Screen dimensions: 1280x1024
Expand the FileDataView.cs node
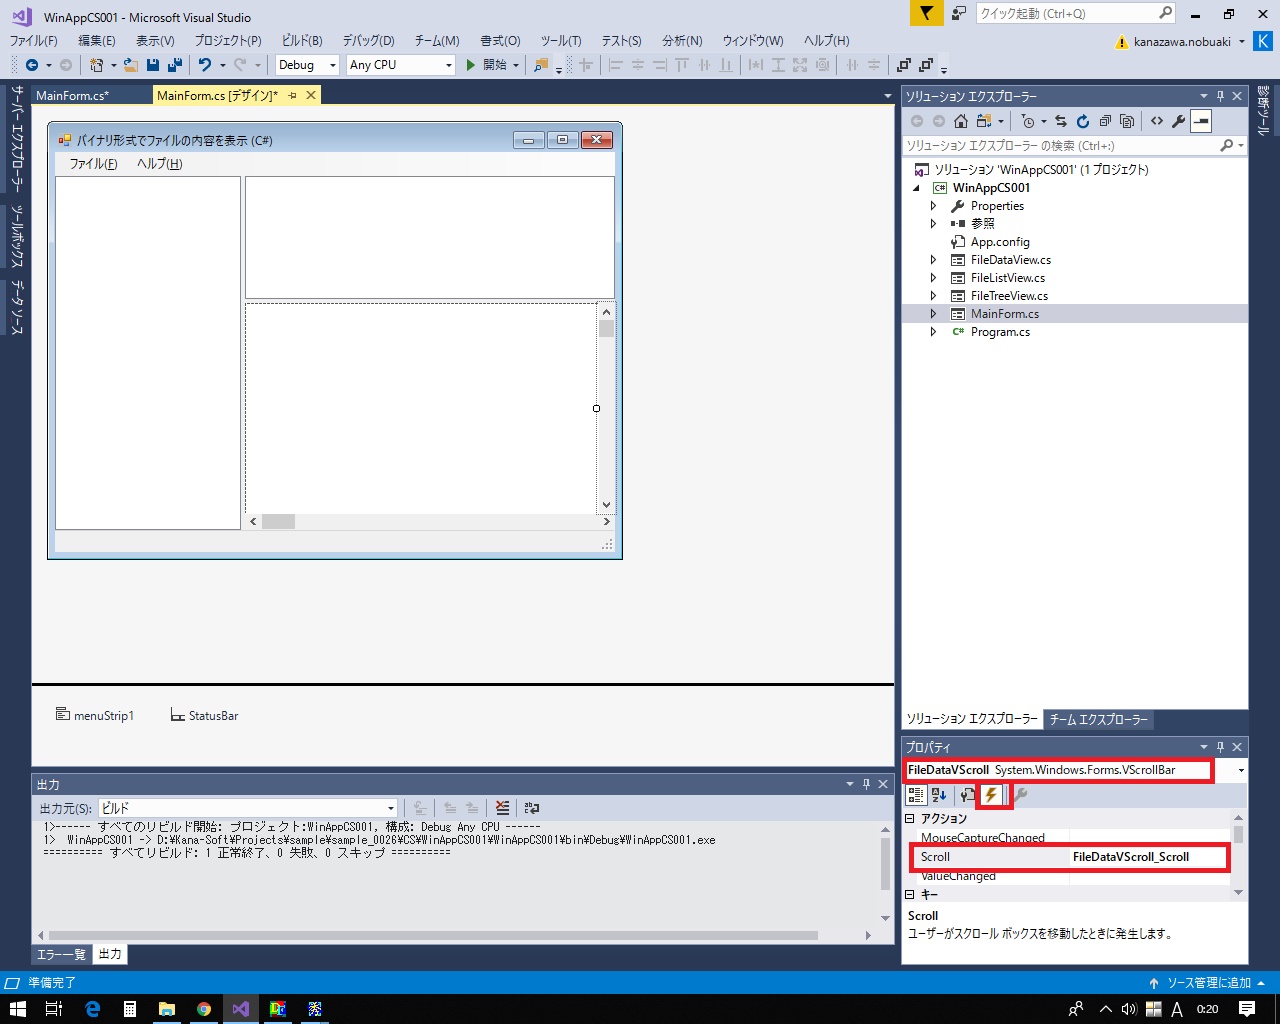933,260
